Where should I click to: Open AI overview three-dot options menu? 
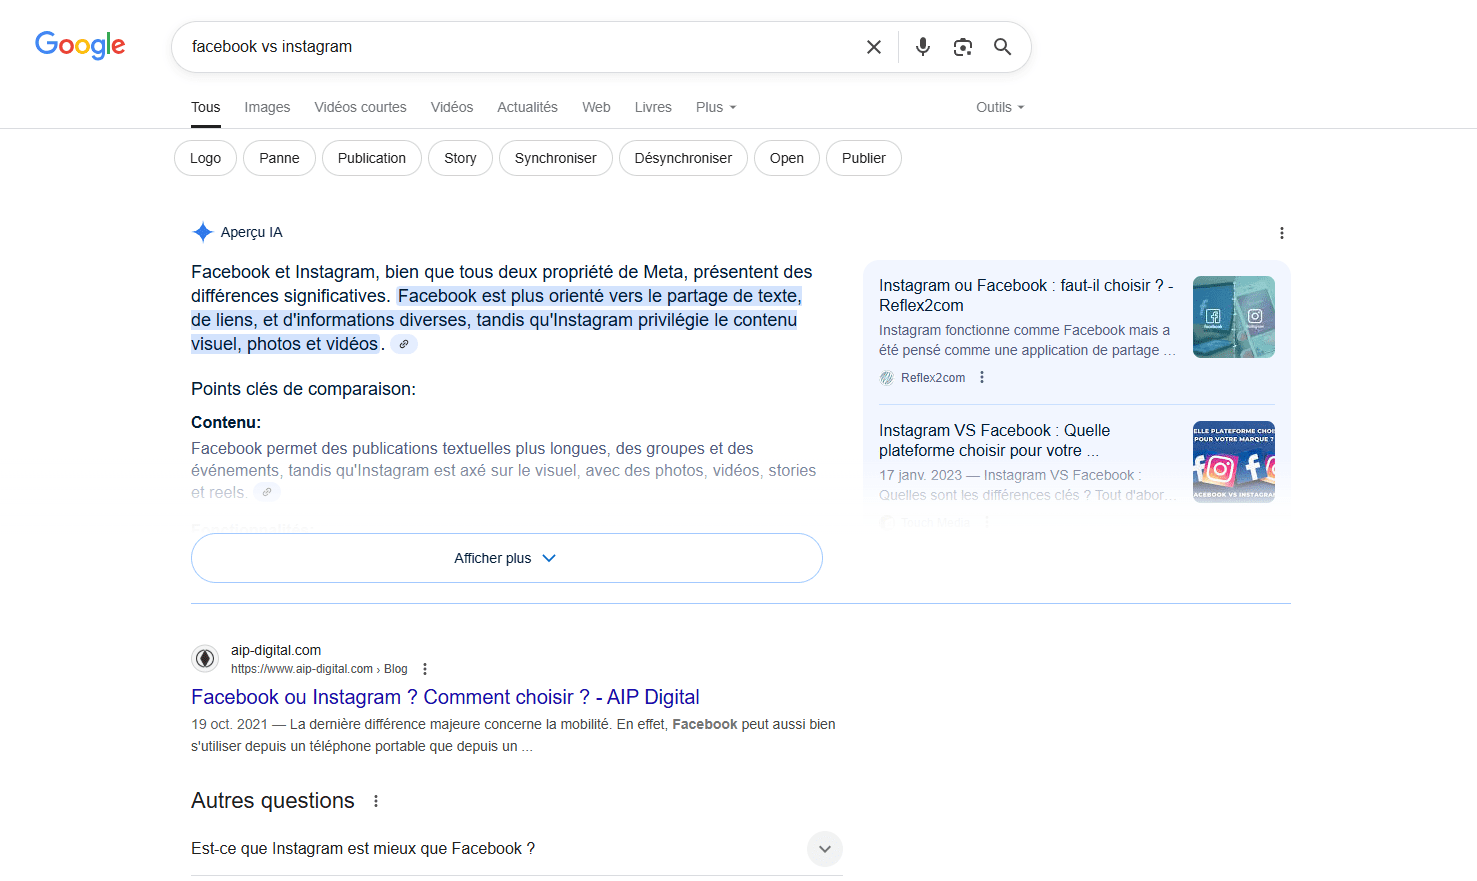(1282, 233)
